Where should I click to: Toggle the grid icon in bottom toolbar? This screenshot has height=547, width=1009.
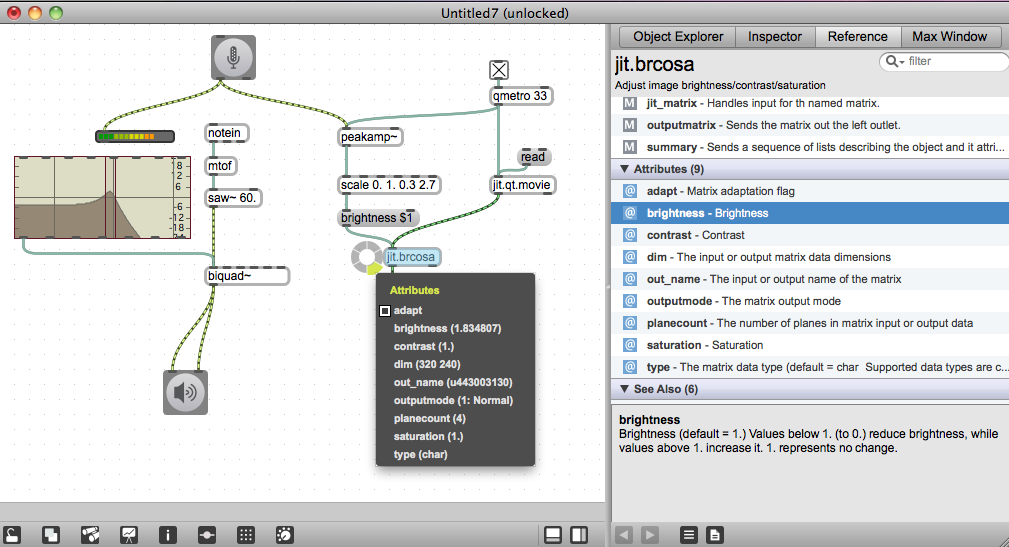246,535
